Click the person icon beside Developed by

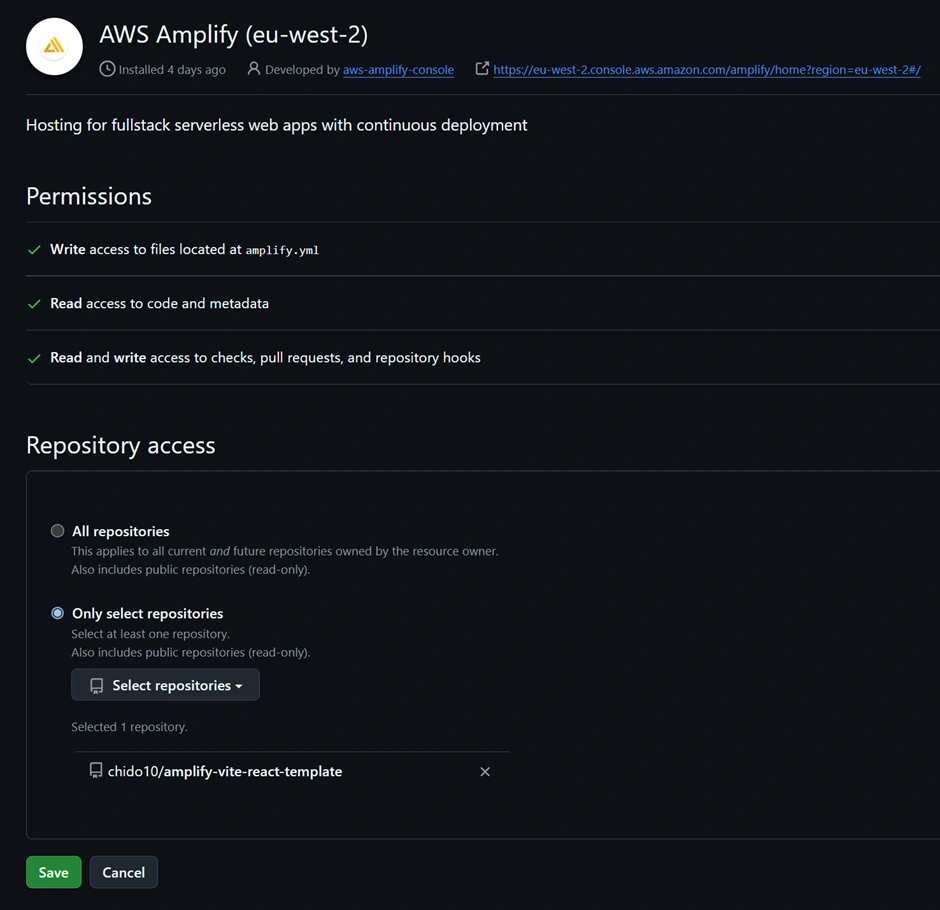(x=254, y=69)
